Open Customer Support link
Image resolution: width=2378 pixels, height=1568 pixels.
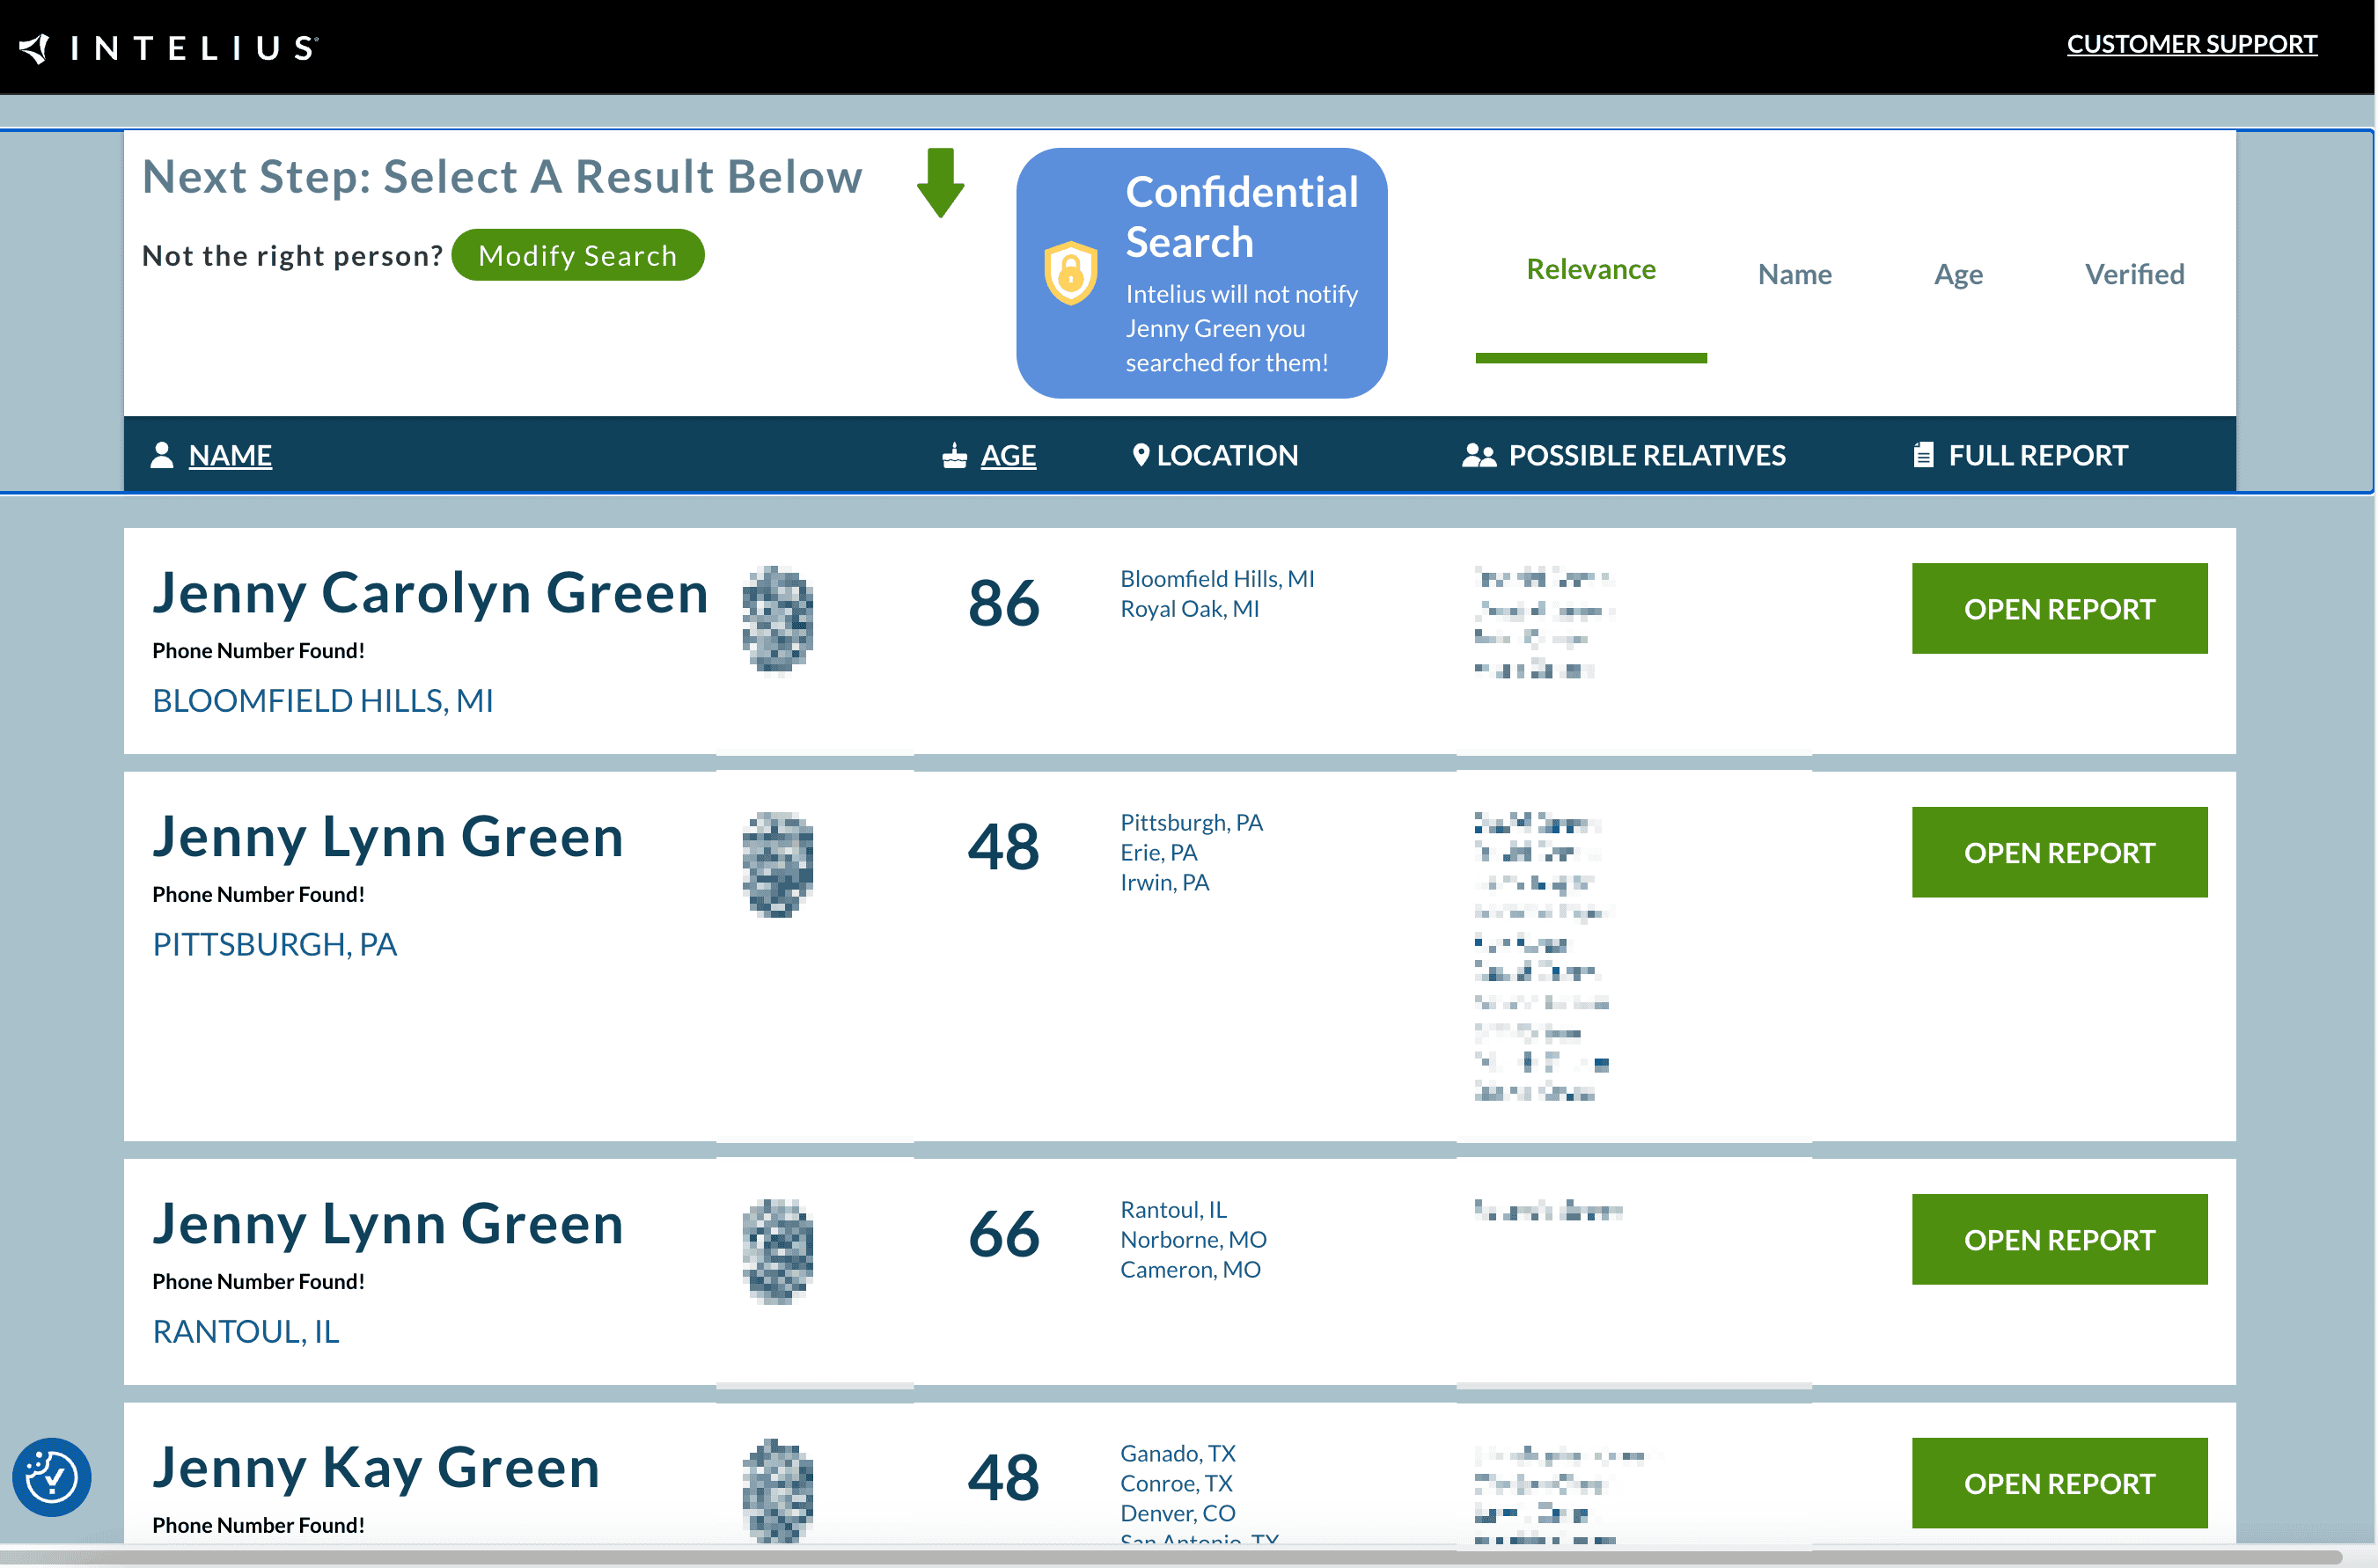(2191, 44)
